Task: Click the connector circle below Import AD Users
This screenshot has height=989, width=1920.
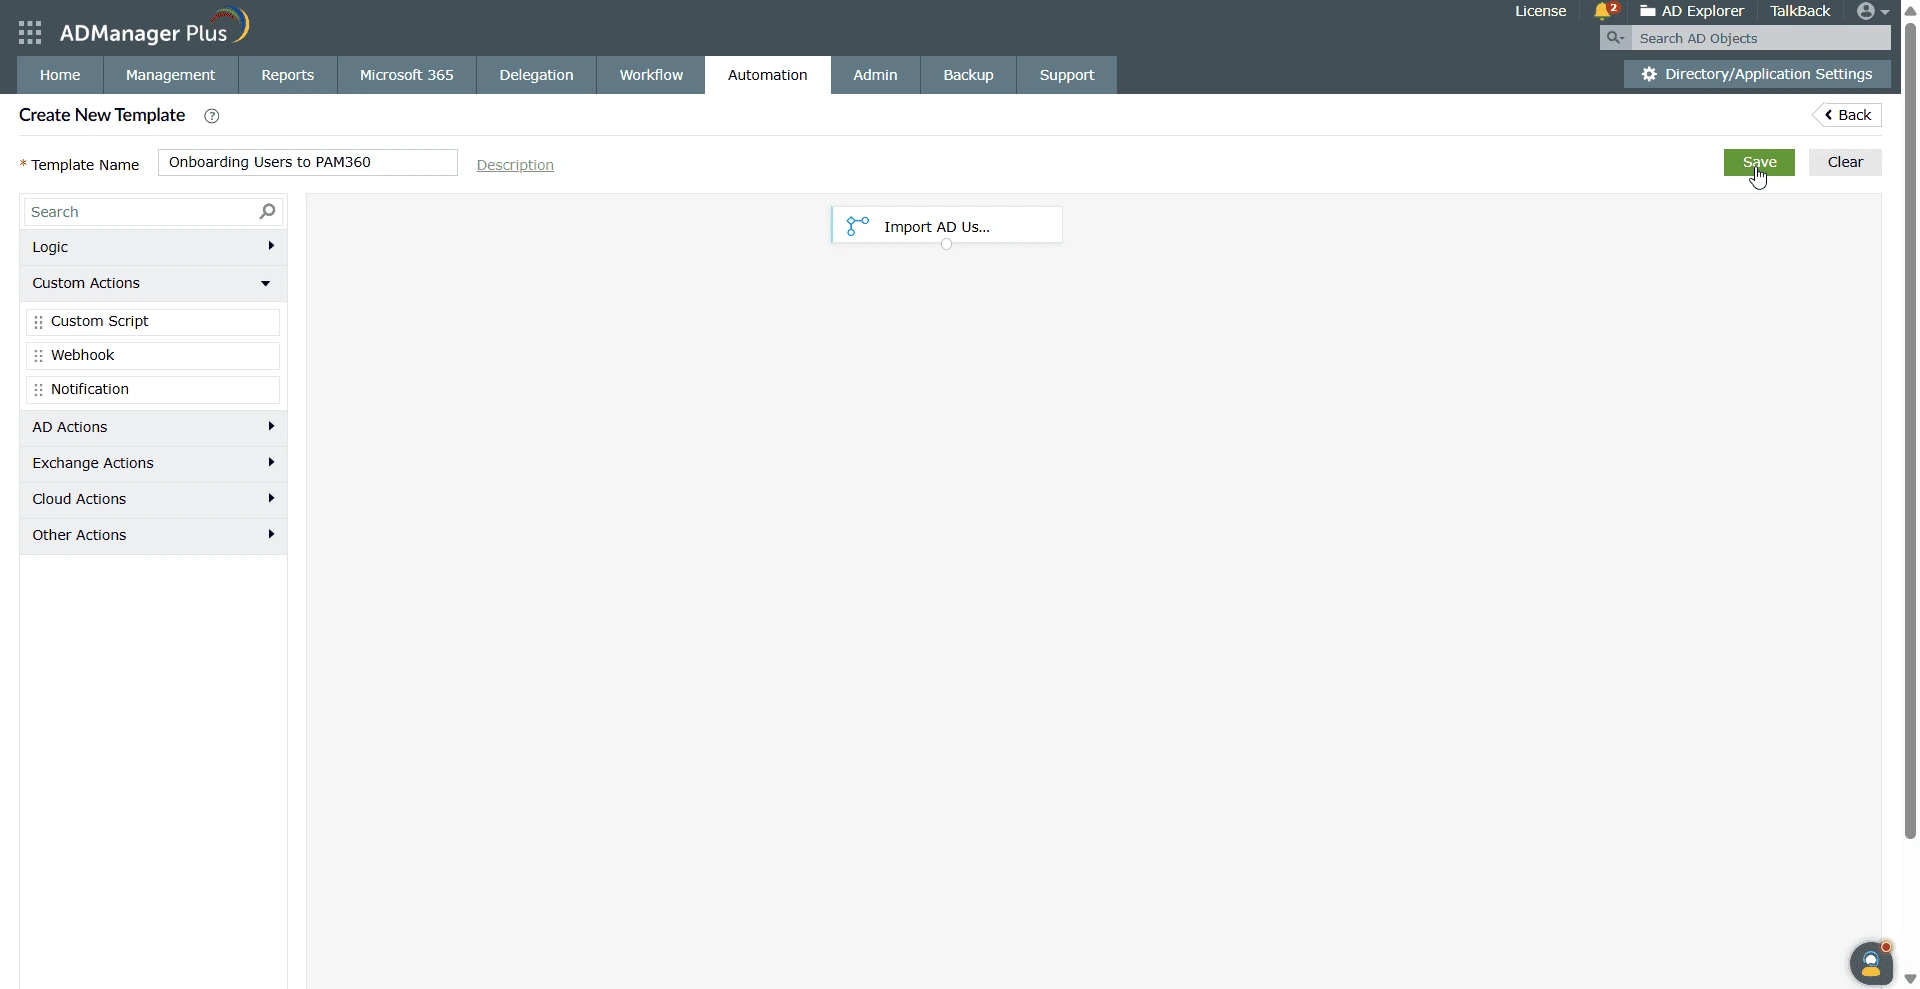Action: (946, 244)
